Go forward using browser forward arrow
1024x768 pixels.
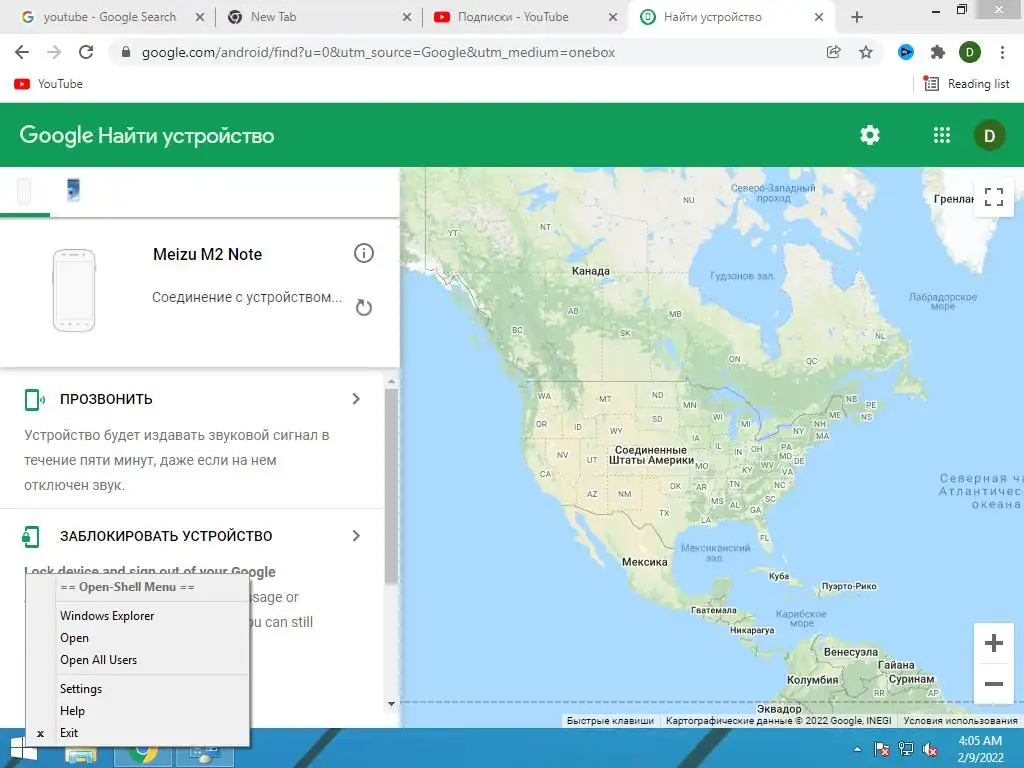coord(54,52)
